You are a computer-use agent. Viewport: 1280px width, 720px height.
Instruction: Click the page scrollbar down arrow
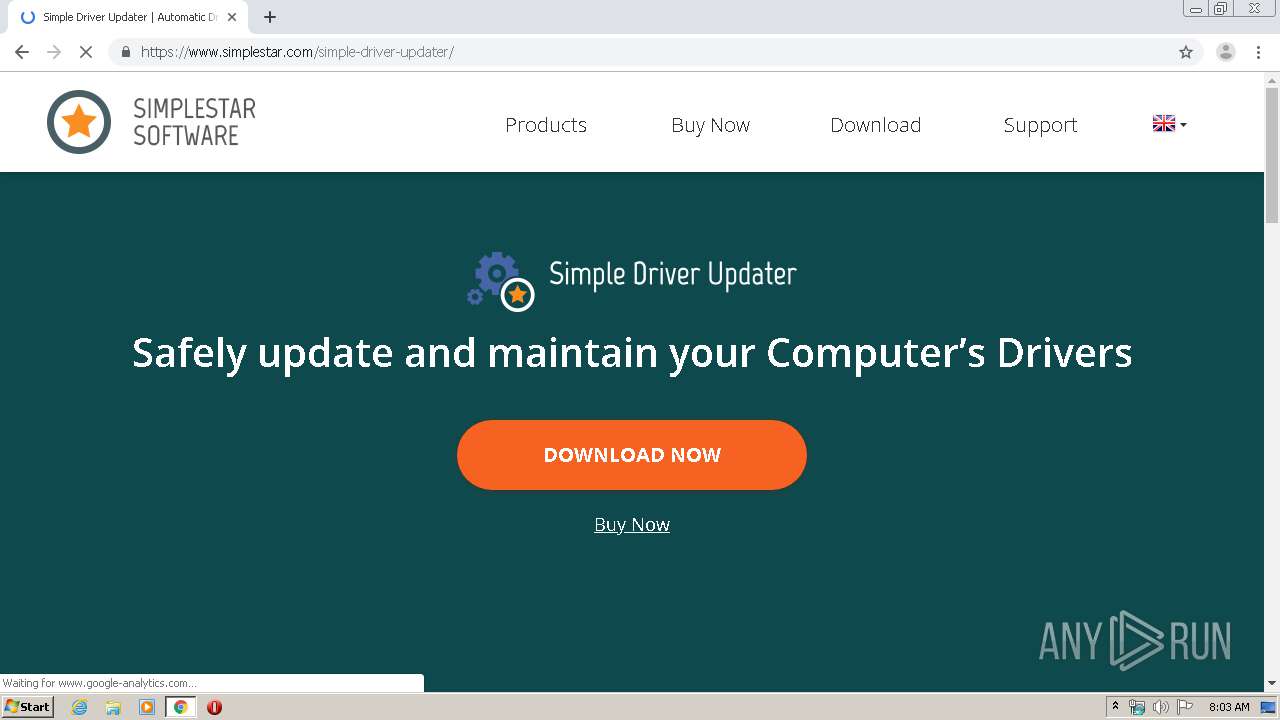[1272, 684]
